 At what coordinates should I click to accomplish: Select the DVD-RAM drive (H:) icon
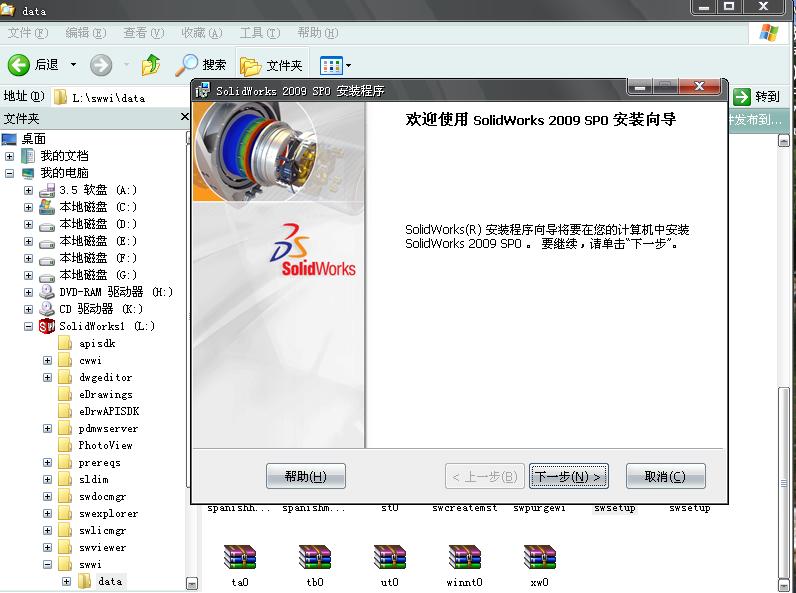click(47, 292)
